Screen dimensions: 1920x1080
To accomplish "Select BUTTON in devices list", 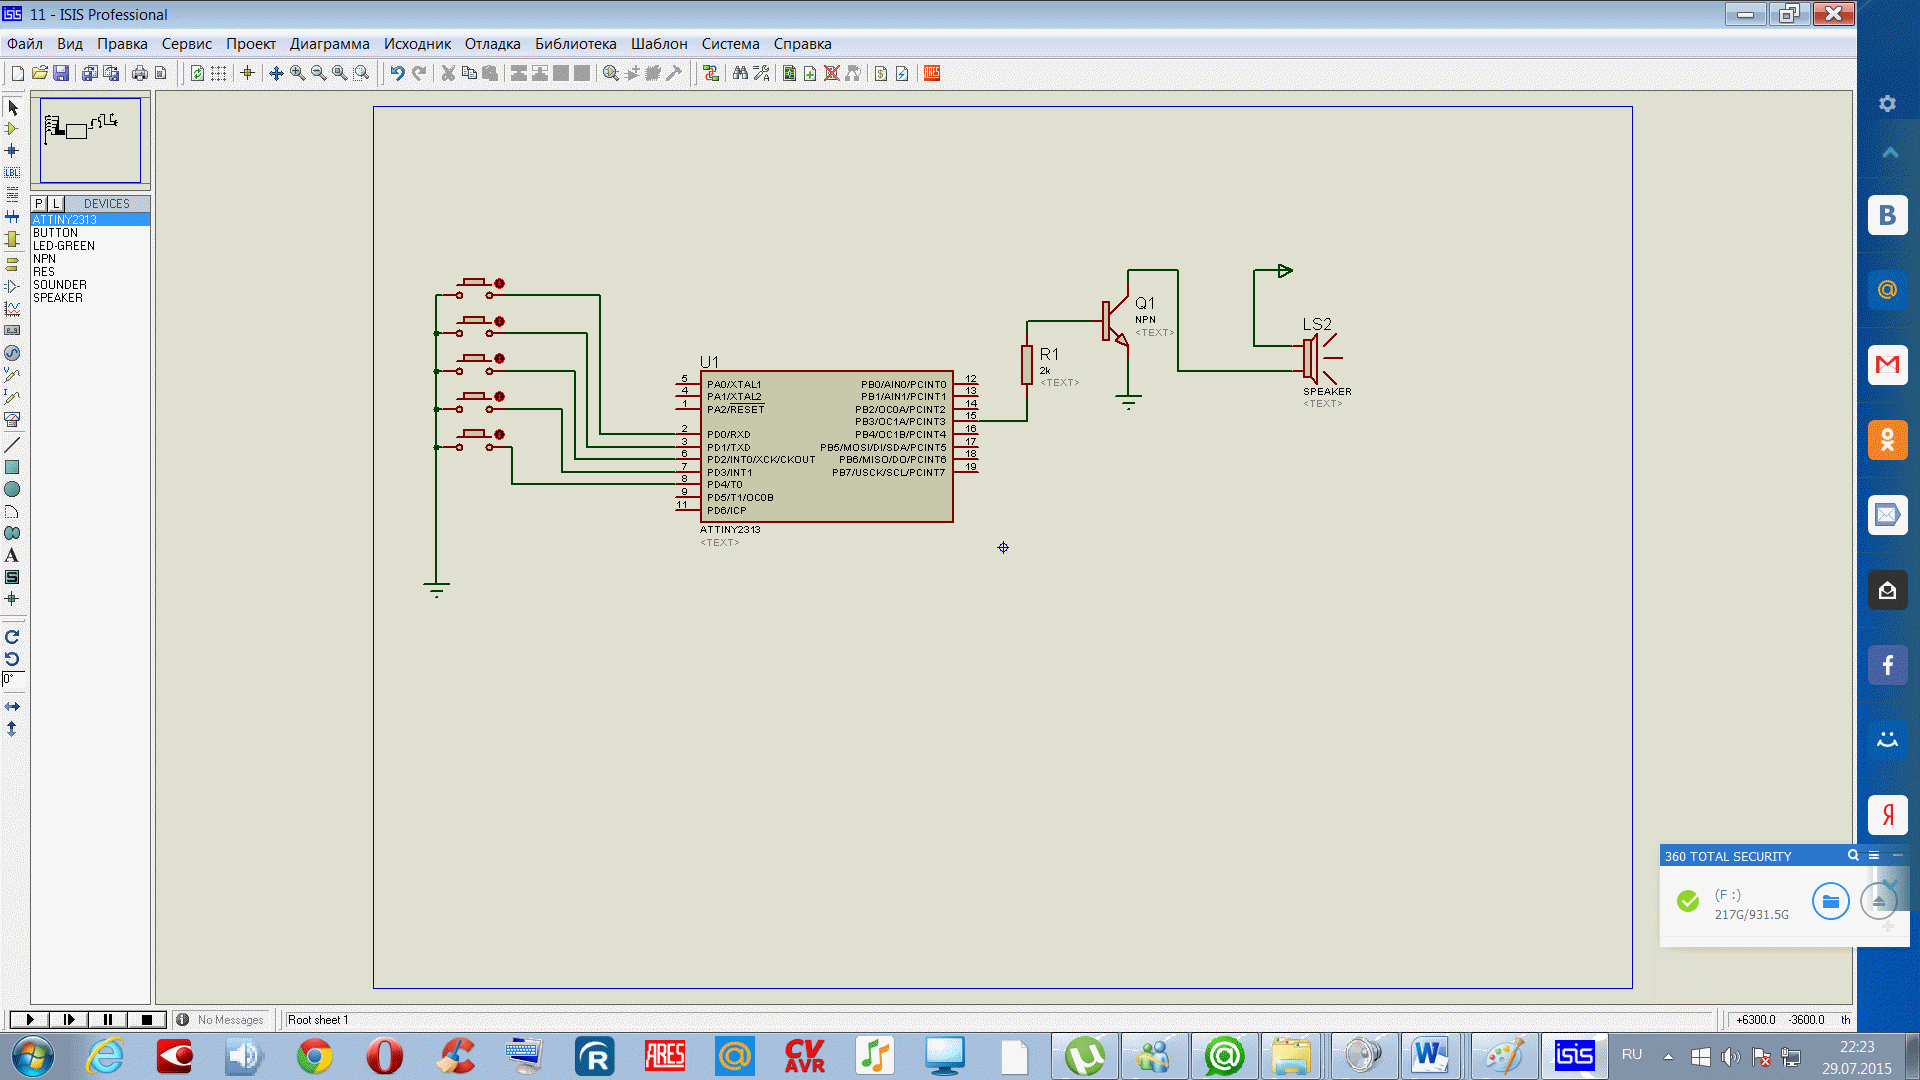I will (90, 232).
